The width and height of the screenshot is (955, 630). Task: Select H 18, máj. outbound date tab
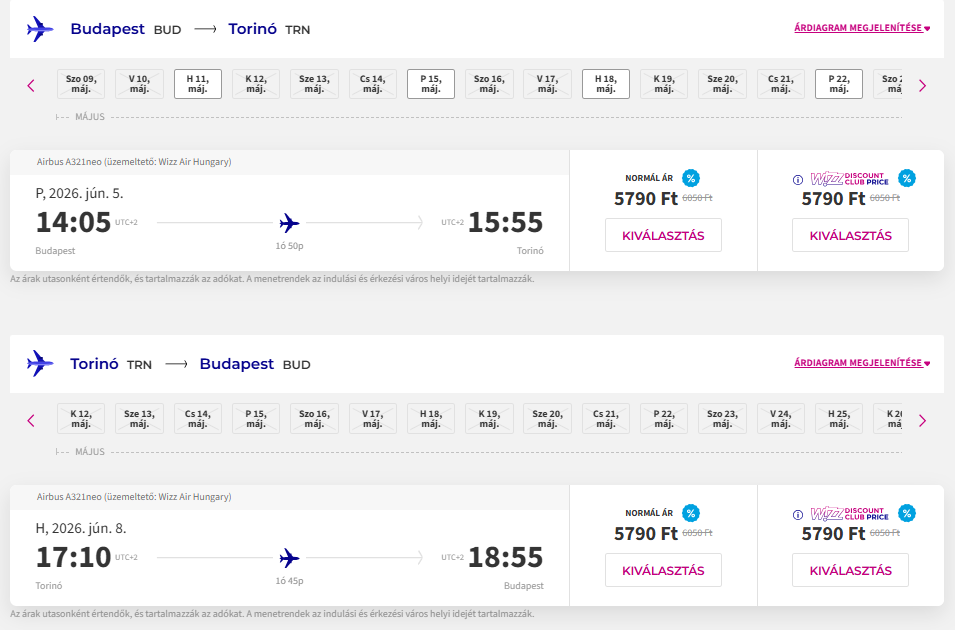click(606, 84)
